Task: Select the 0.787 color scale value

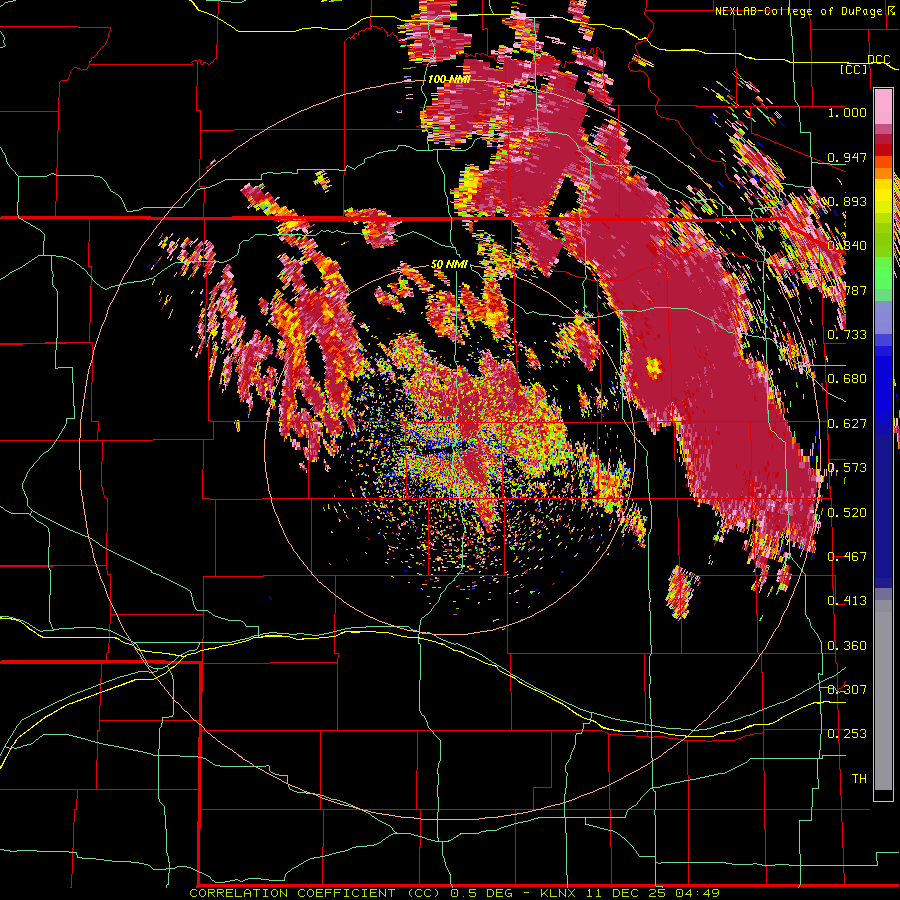Action: [x=847, y=290]
